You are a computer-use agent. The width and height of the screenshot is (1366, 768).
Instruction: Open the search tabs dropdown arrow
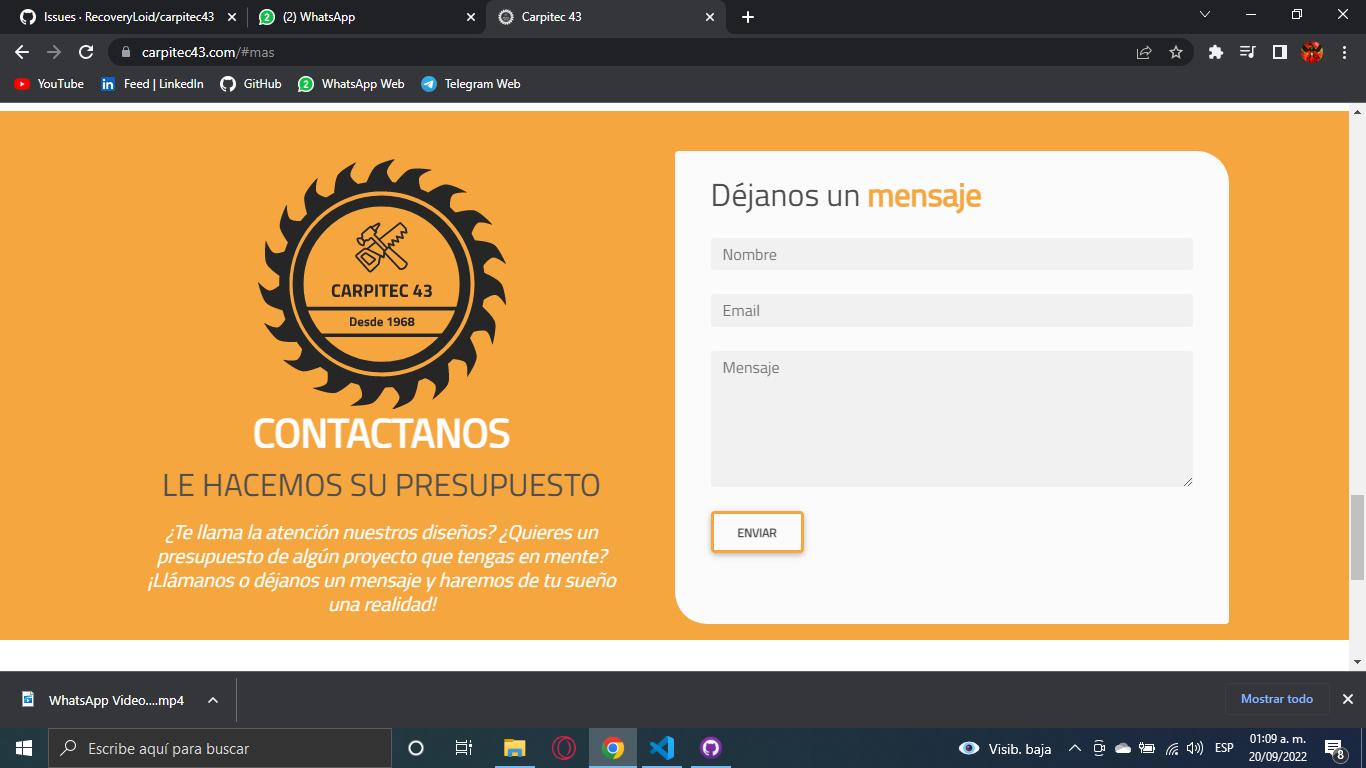[x=1205, y=15]
